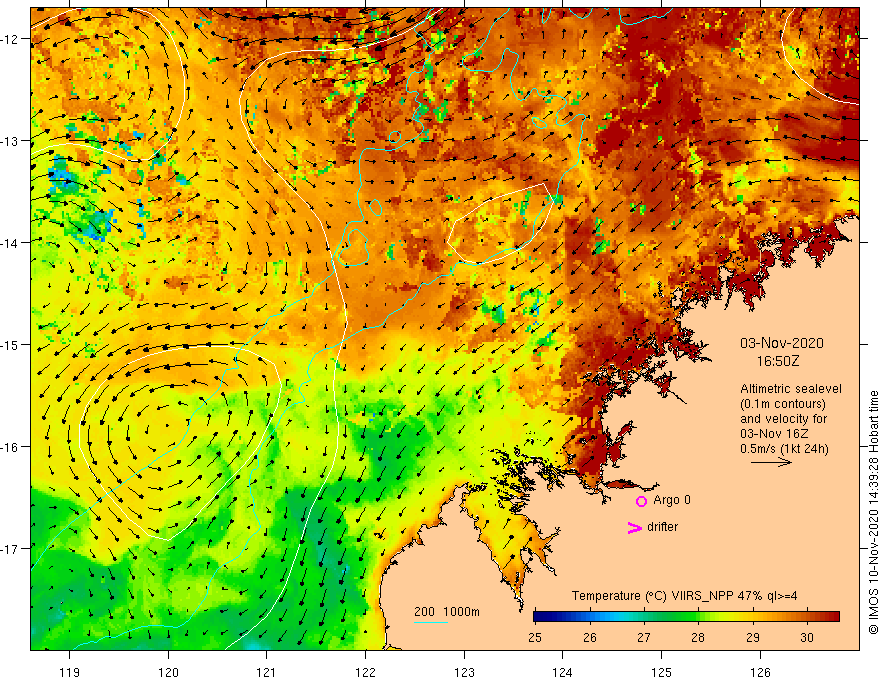The image size is (880, 680).
Task: Click the magenta Argo circle marker in legend
Action: (641, 501)
